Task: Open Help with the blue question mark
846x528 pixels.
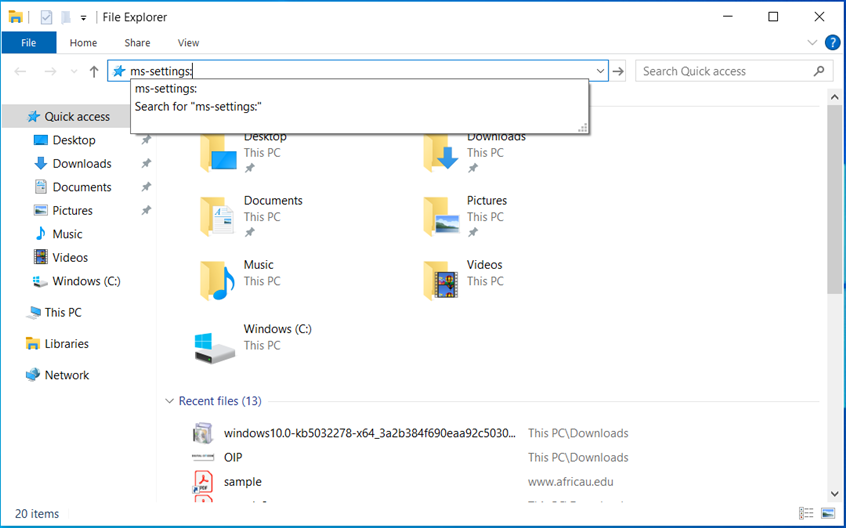Action: (833, 42)
